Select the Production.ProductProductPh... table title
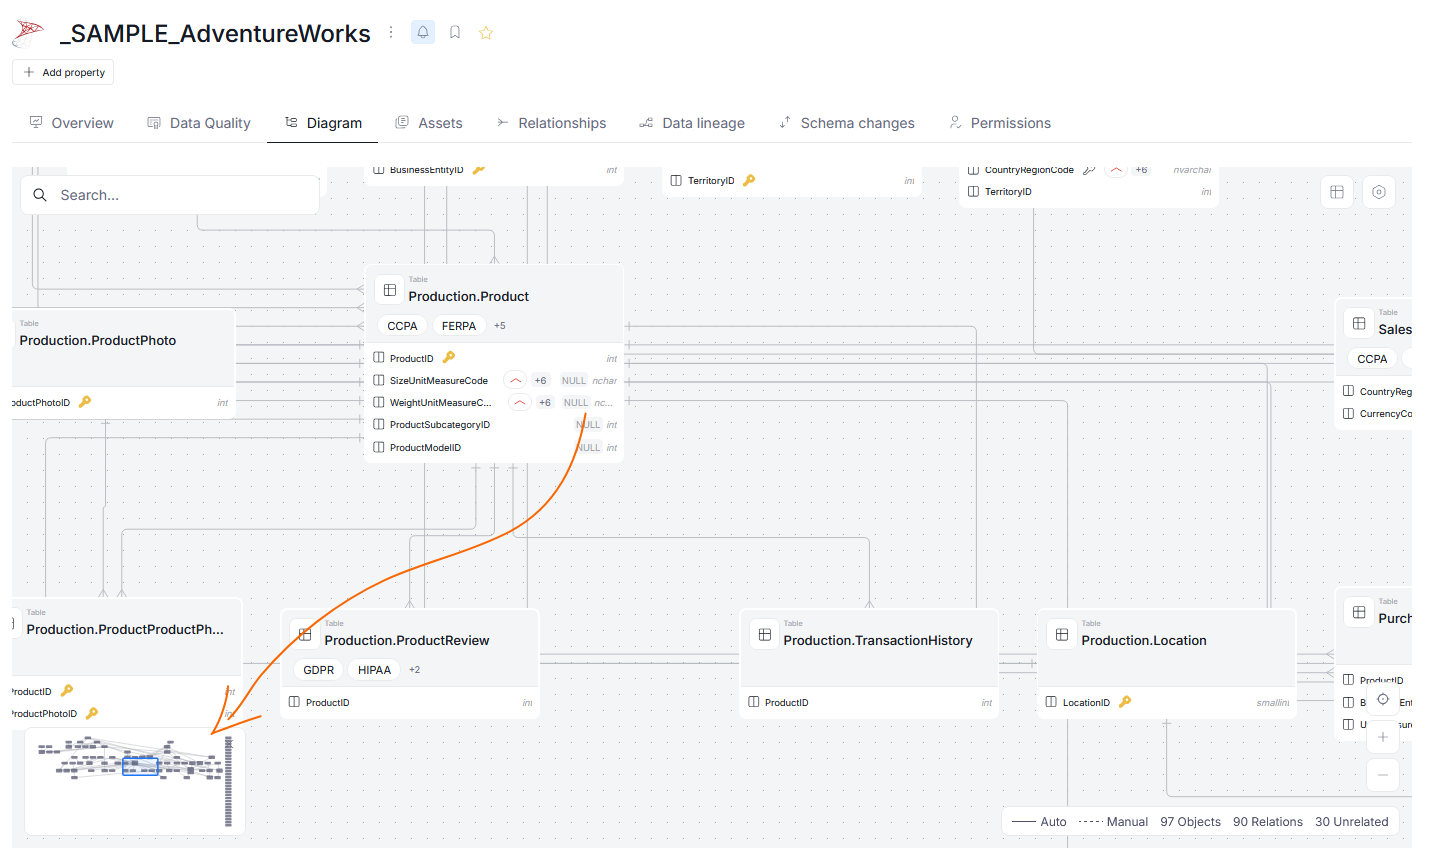Screen dimensions: 1431x862 point(125,629)
